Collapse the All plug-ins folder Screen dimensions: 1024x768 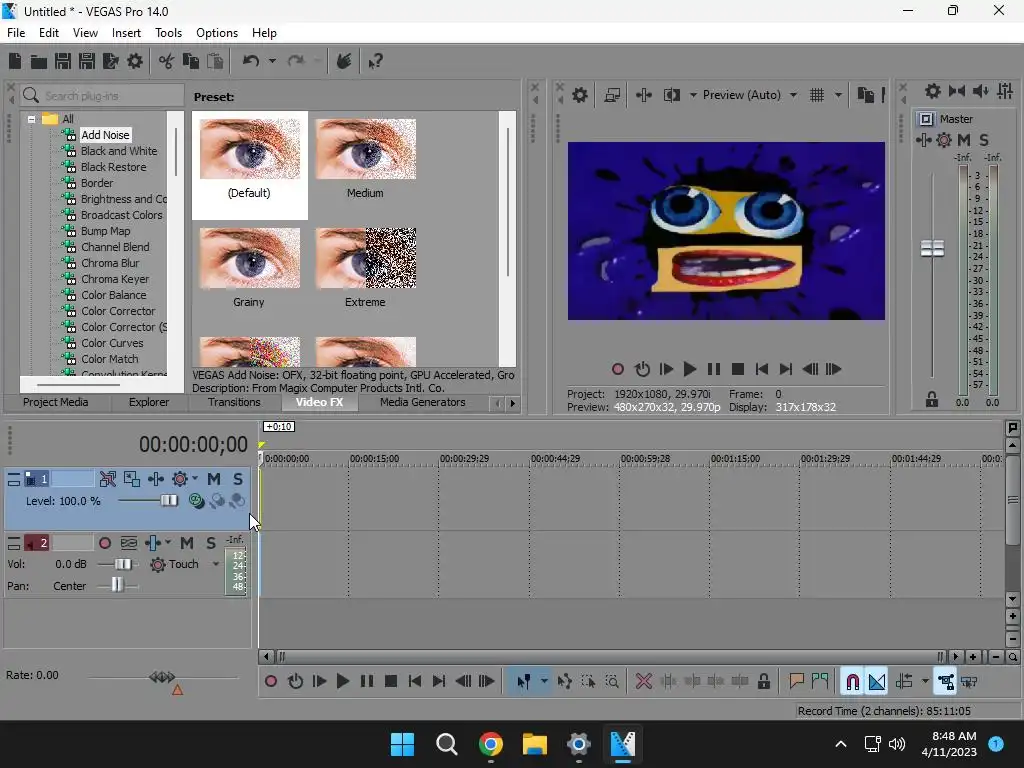[x=31, y=120]
